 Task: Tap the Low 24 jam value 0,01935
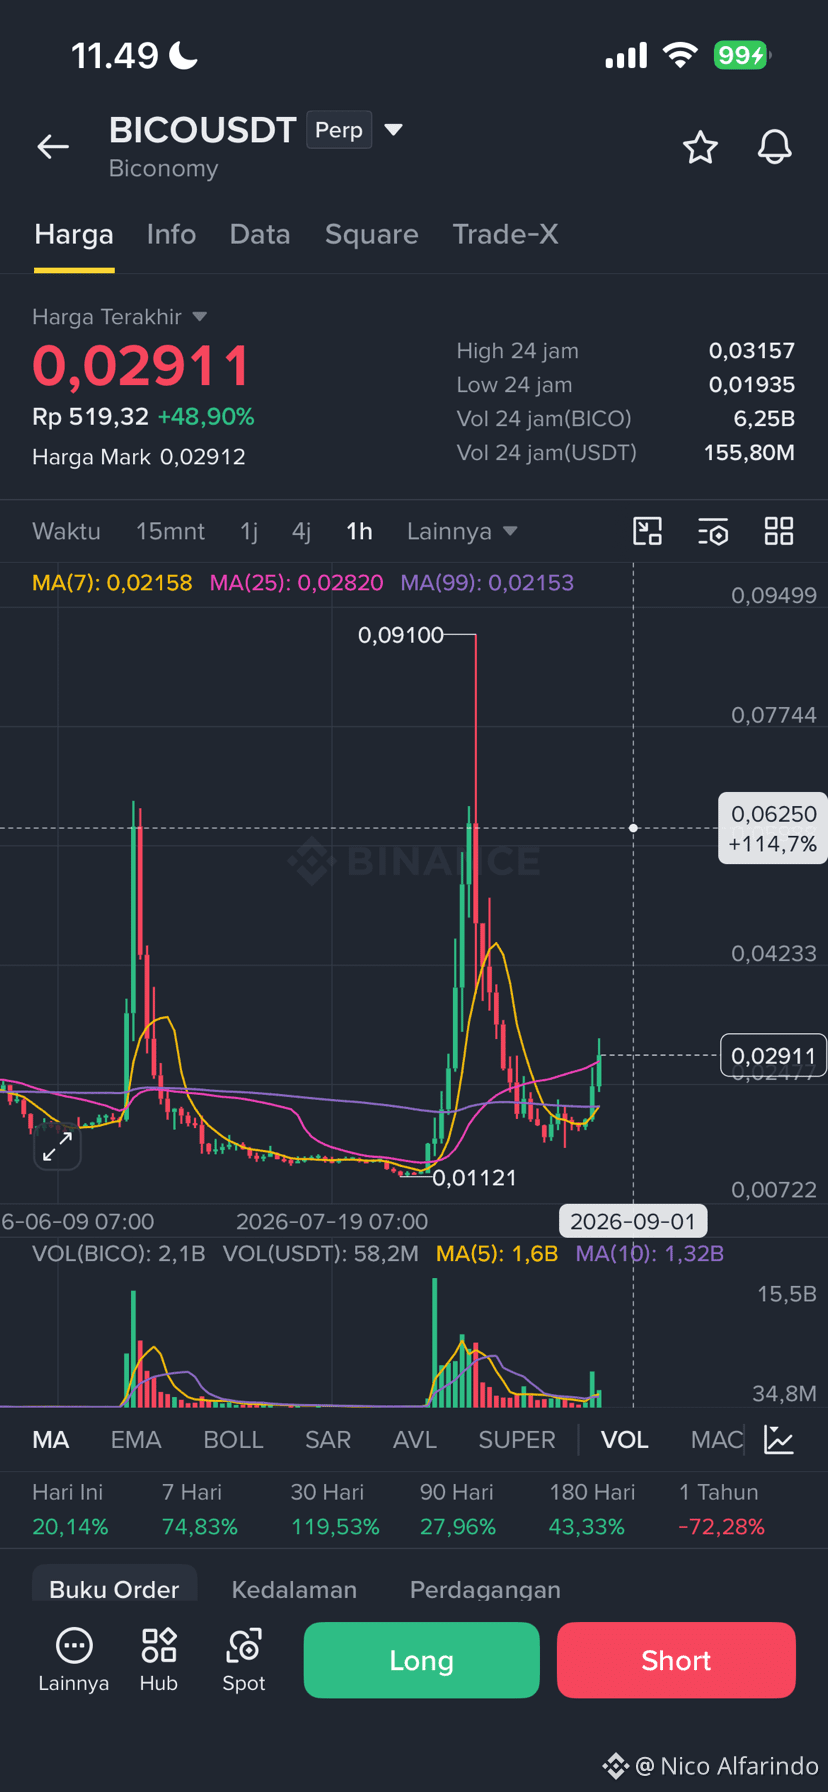[752, 385]
